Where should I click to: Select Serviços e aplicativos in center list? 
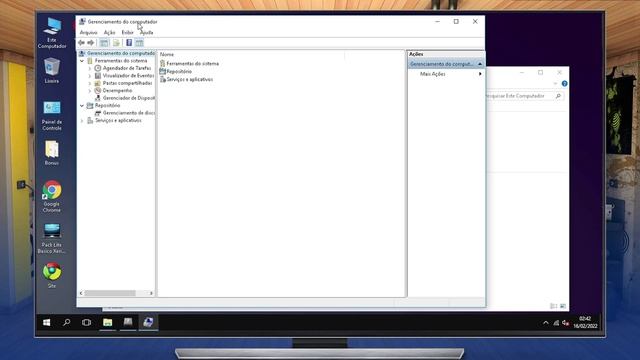point(189,80)
